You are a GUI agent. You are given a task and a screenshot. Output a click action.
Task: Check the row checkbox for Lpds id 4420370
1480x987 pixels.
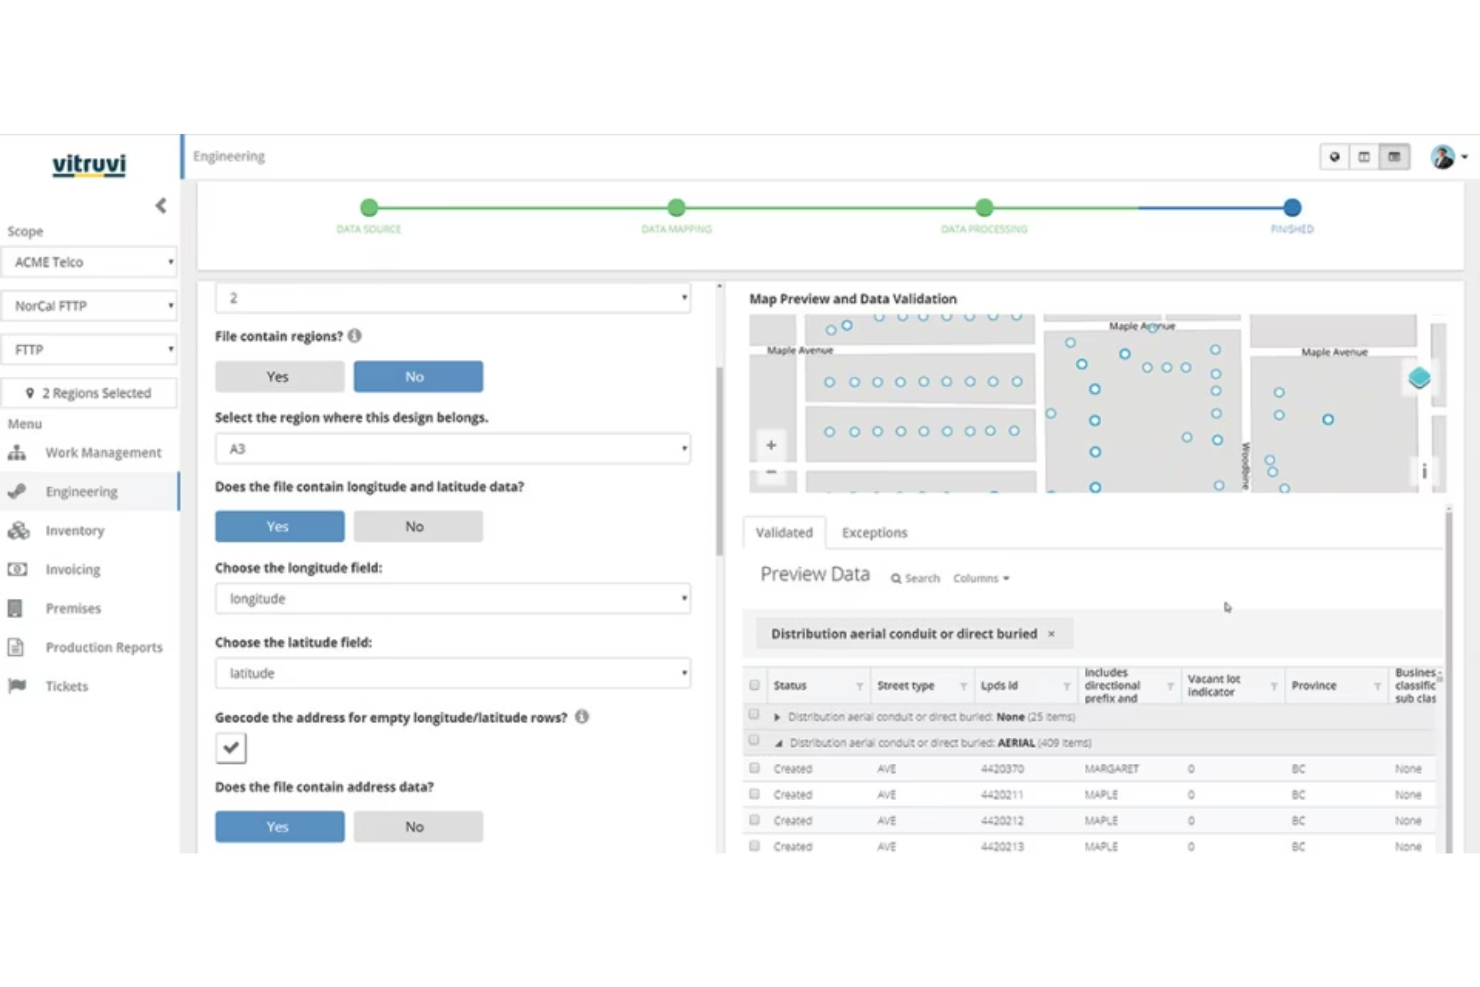click(x=754, y=768)
